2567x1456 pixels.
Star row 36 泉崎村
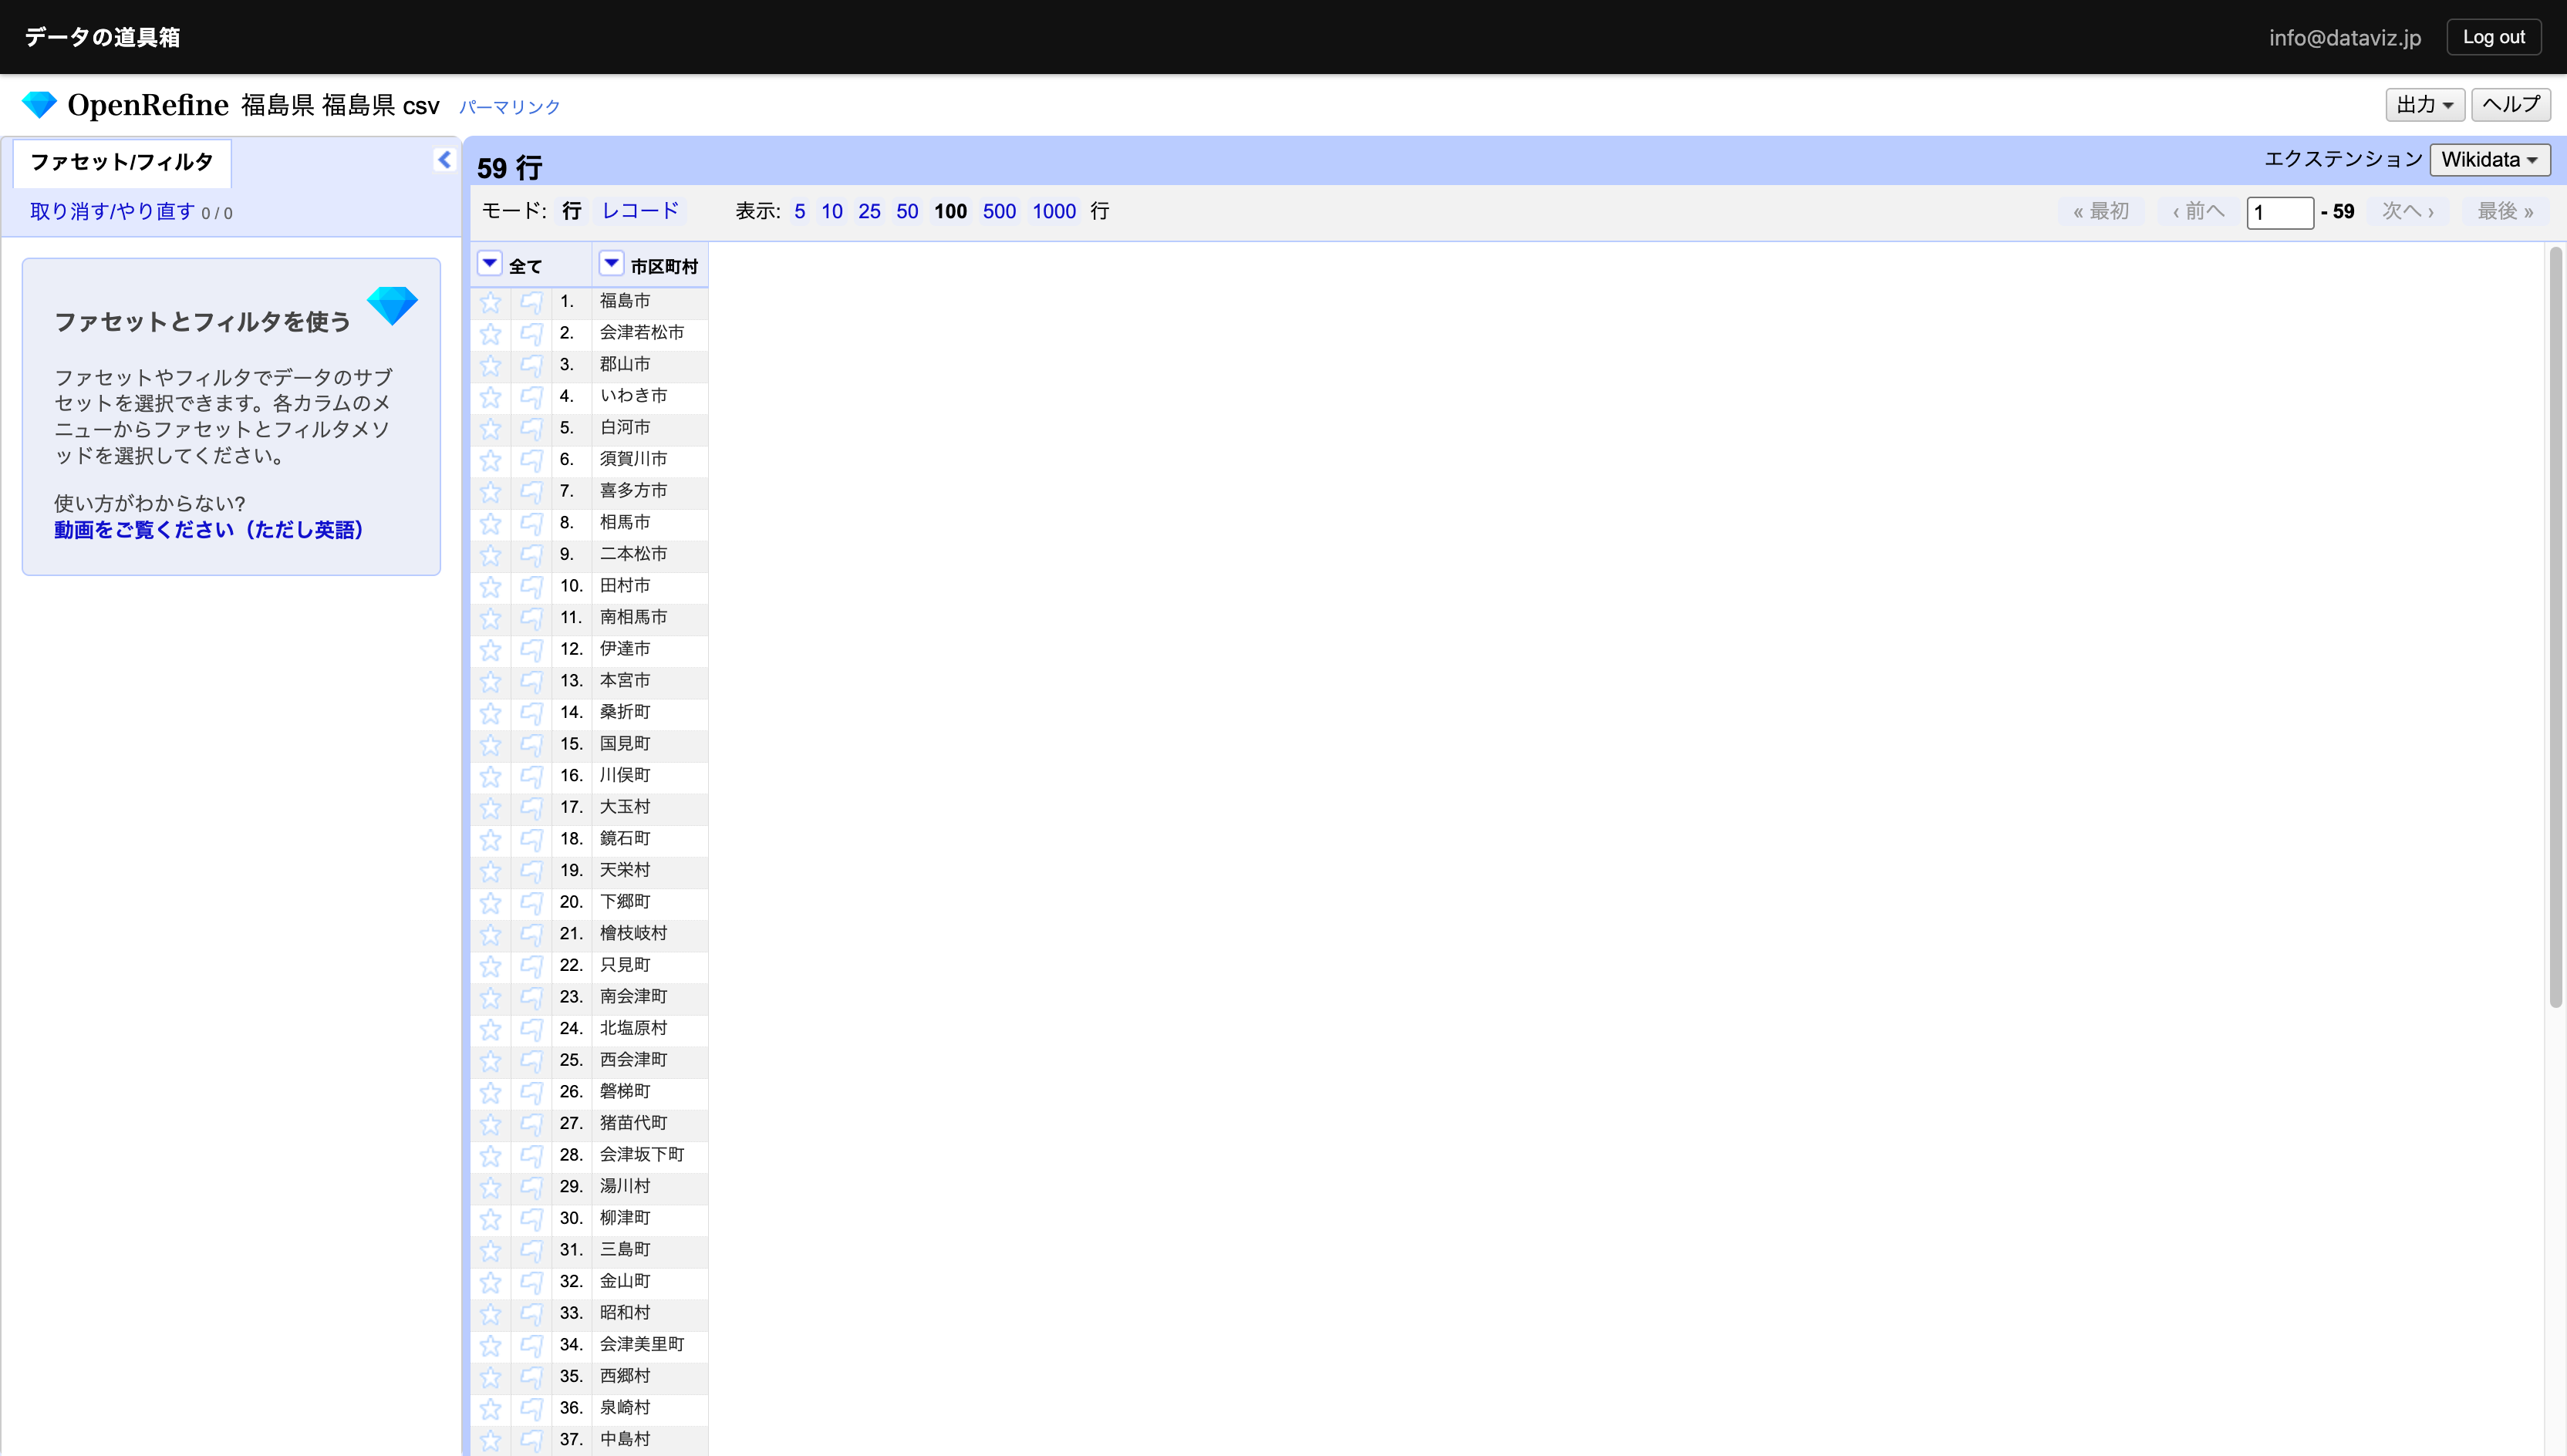point(490,1408)
